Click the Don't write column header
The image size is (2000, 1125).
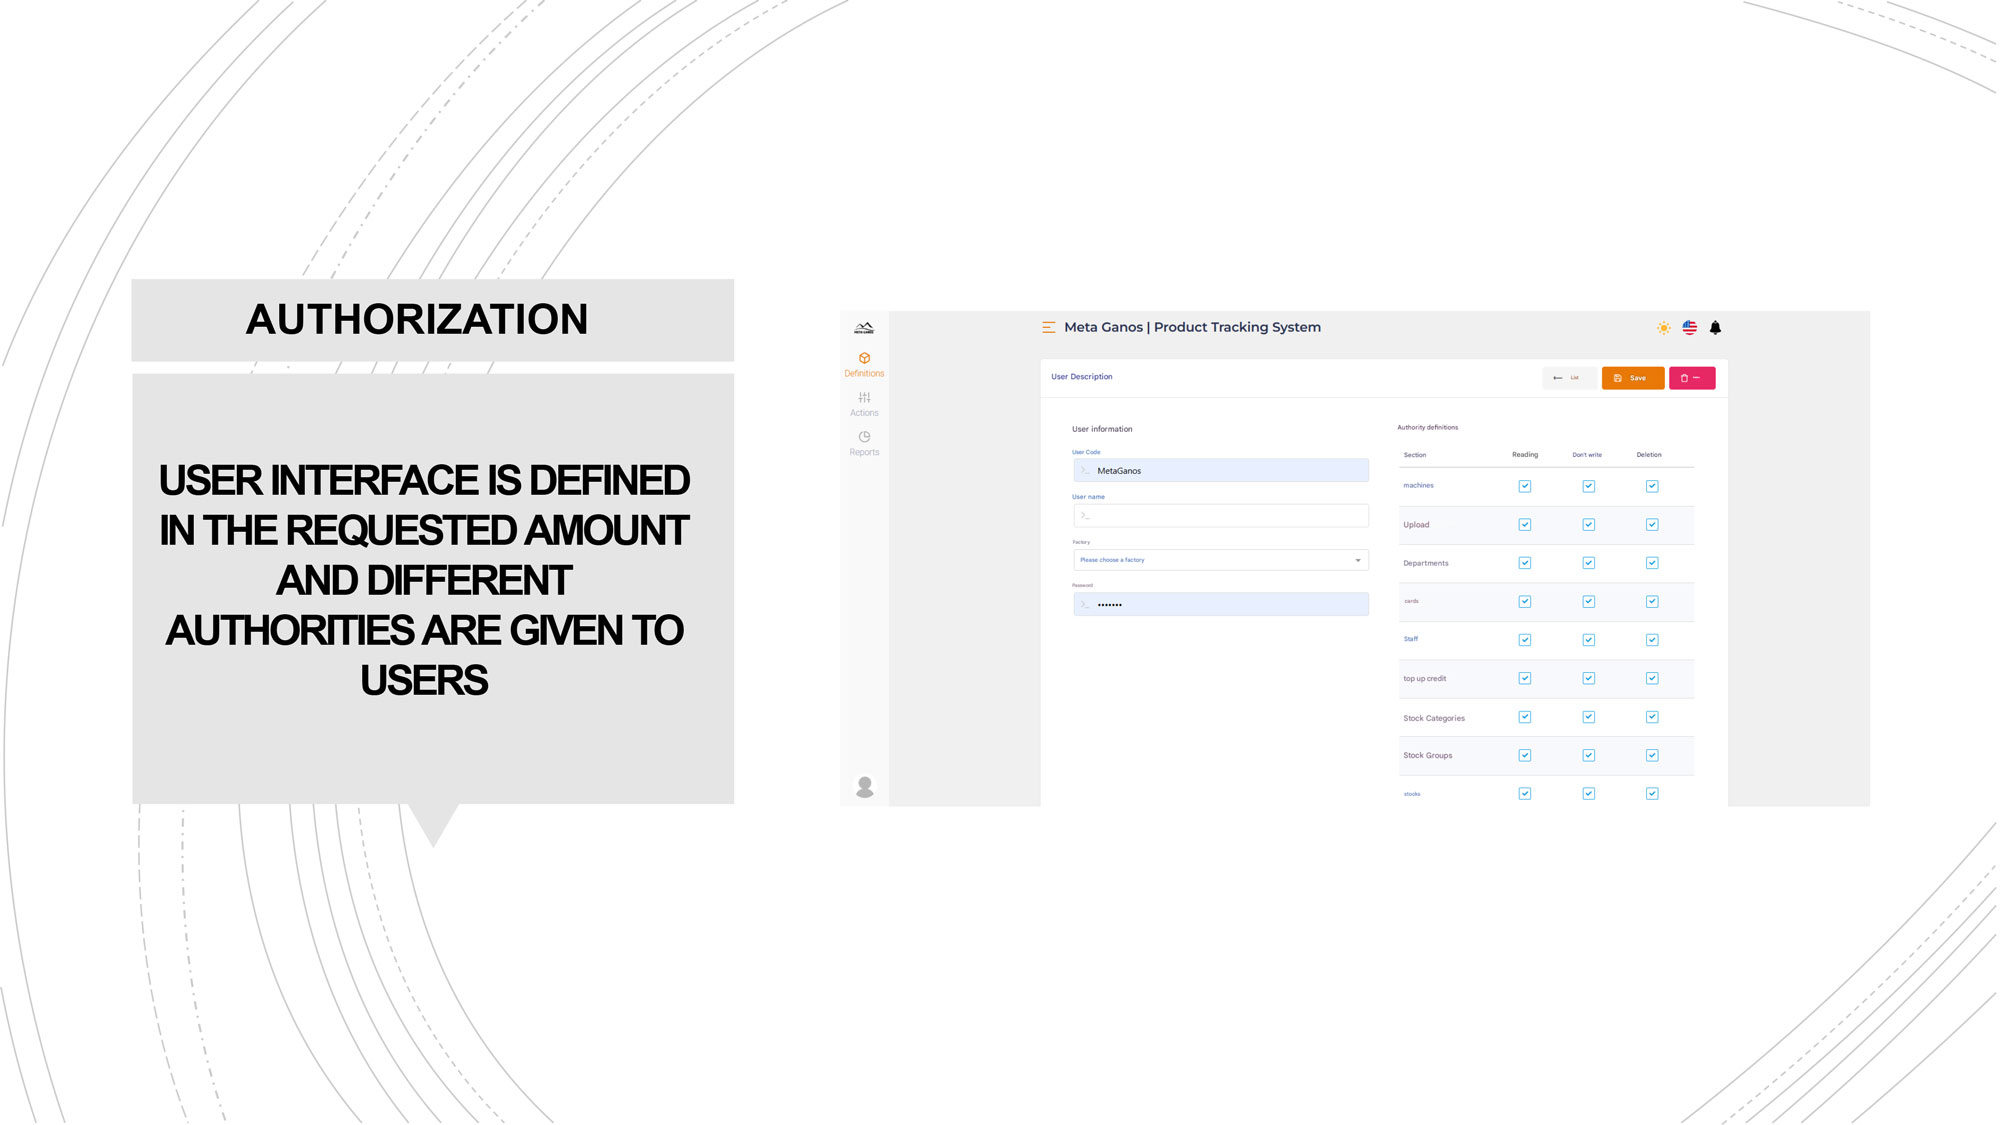click(x=1587, y=455)
